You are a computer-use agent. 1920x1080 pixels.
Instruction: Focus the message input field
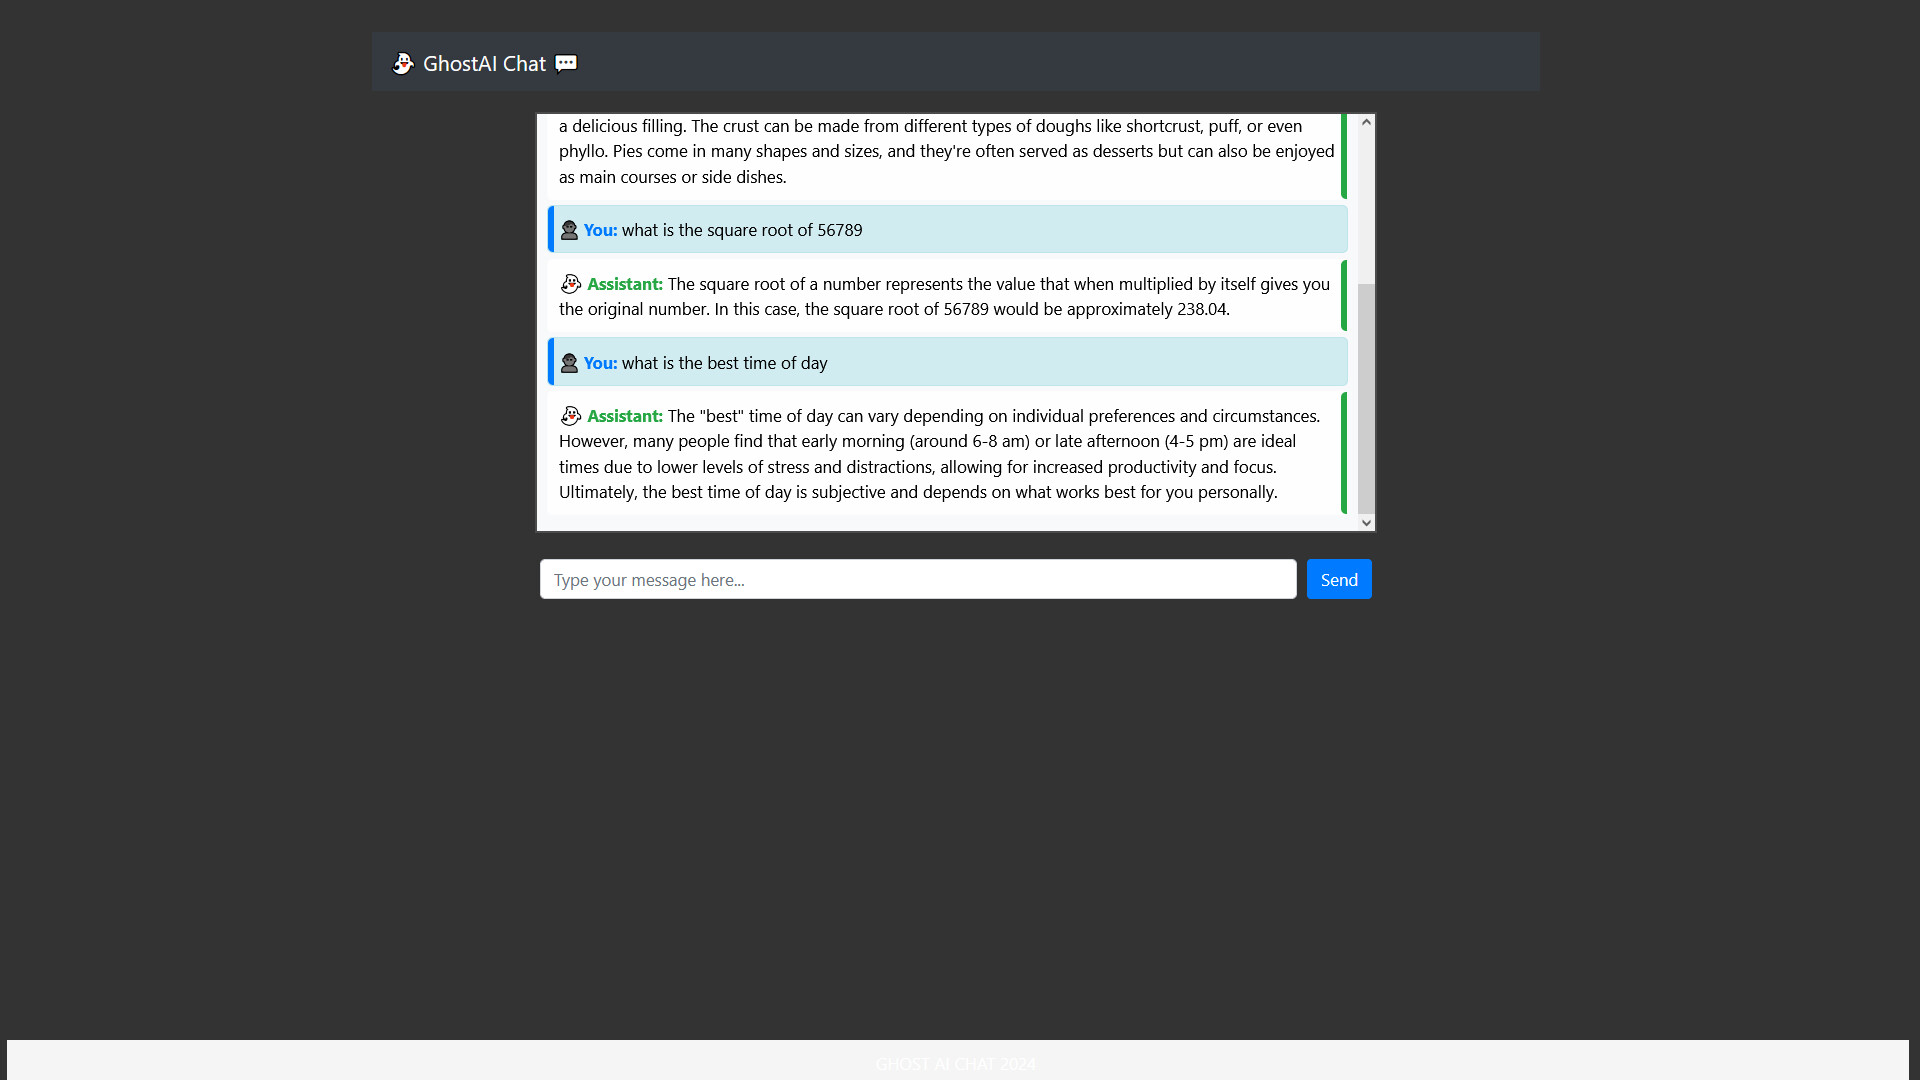click(917, 579)
